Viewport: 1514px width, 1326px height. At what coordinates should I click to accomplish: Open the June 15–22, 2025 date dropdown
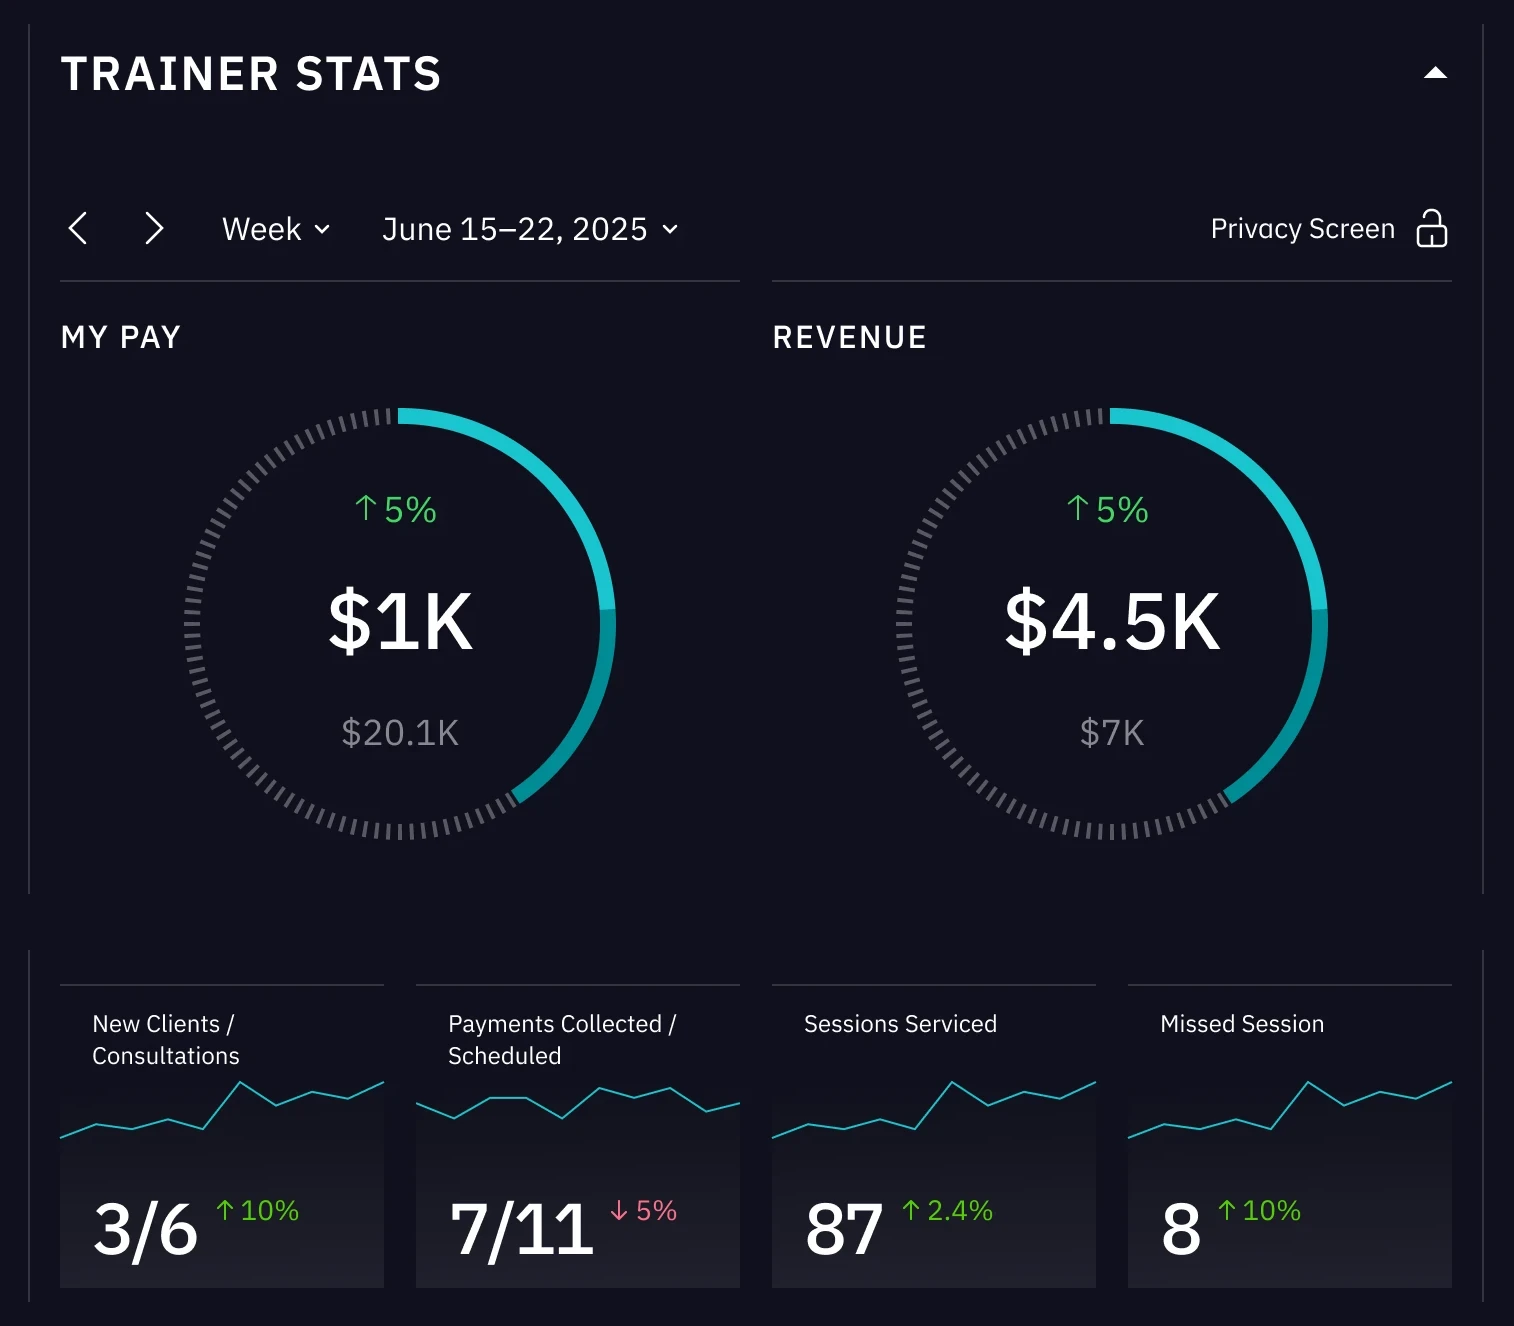click(530, 229)
